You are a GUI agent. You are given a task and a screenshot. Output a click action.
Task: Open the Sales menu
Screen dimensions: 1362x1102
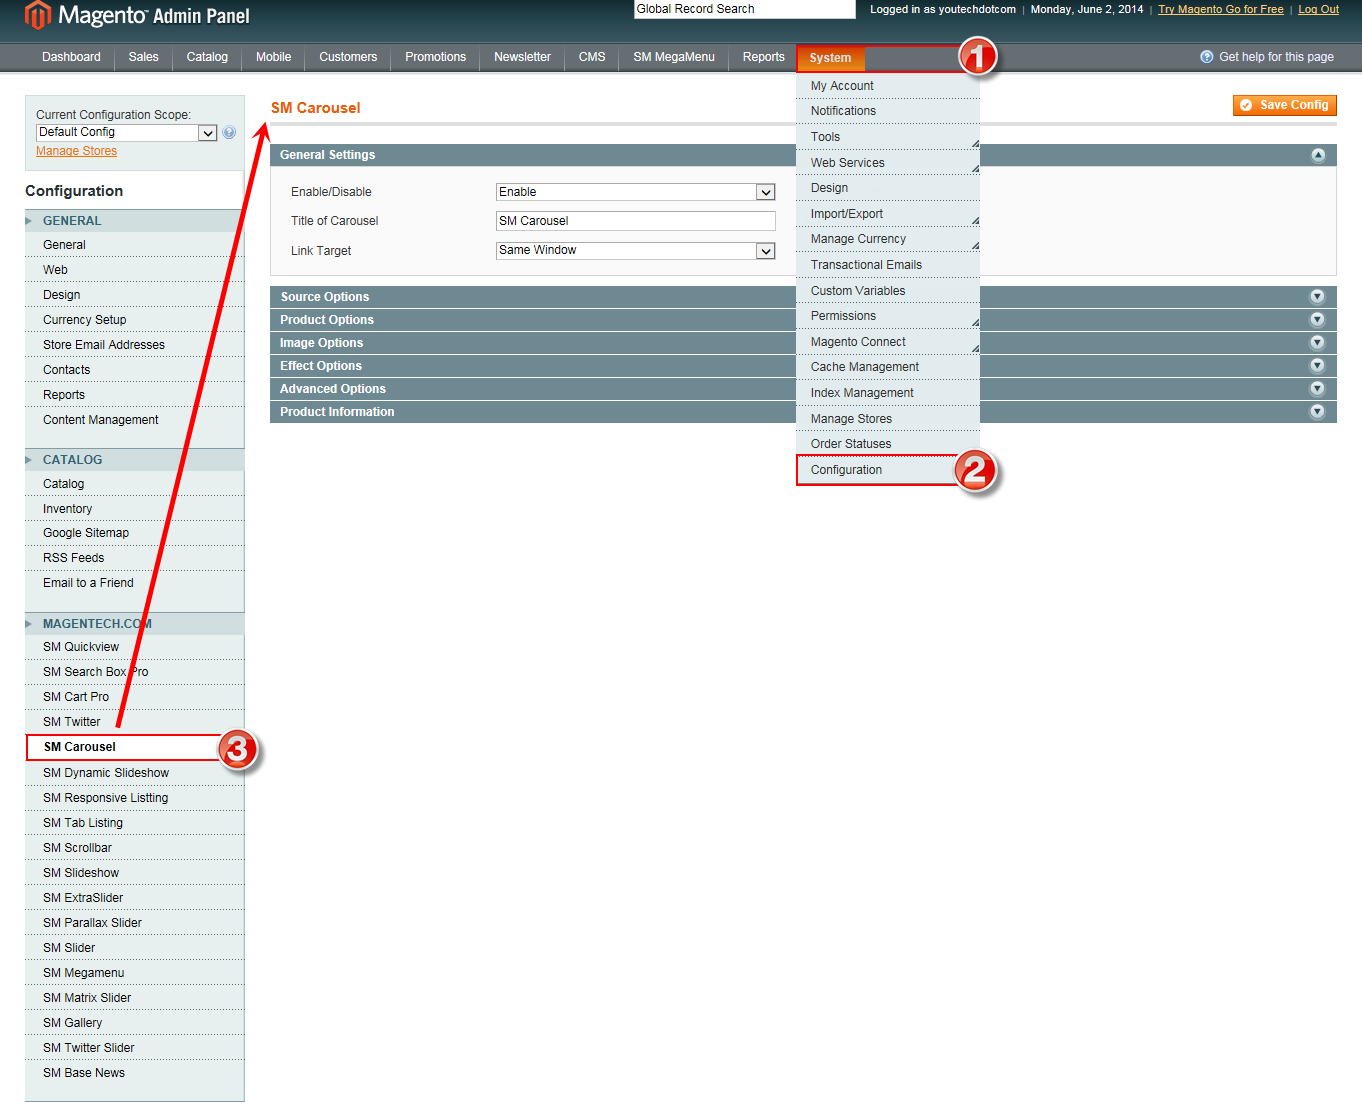(x=144, y=57)
